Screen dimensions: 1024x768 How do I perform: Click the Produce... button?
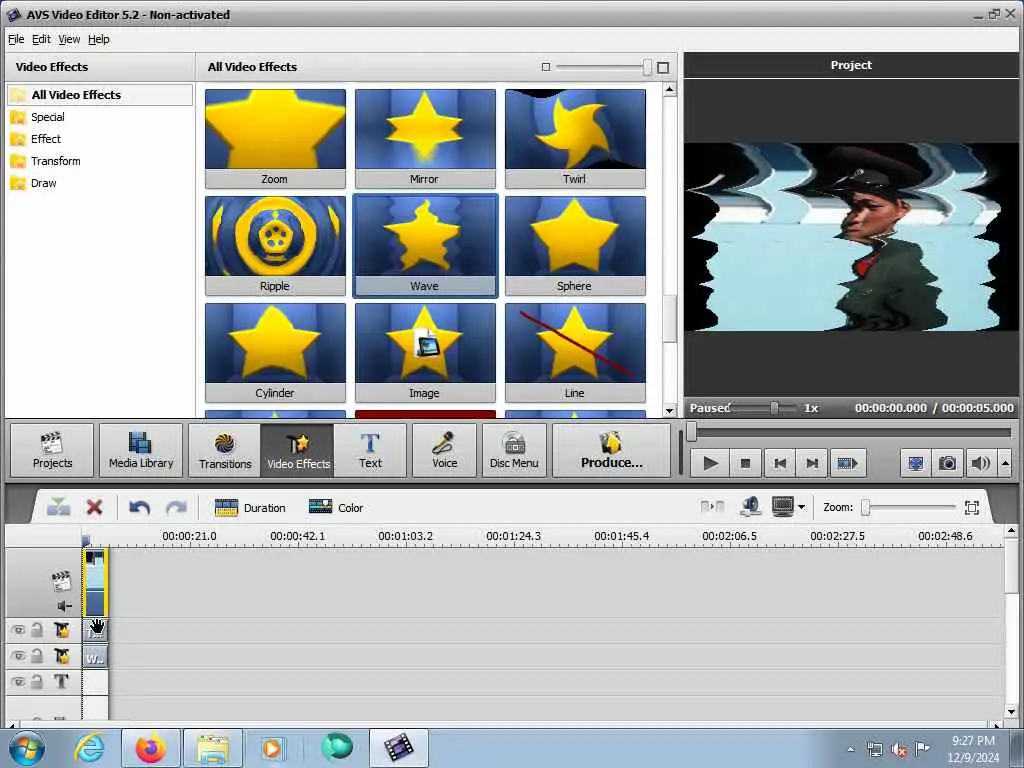point(612,451)
